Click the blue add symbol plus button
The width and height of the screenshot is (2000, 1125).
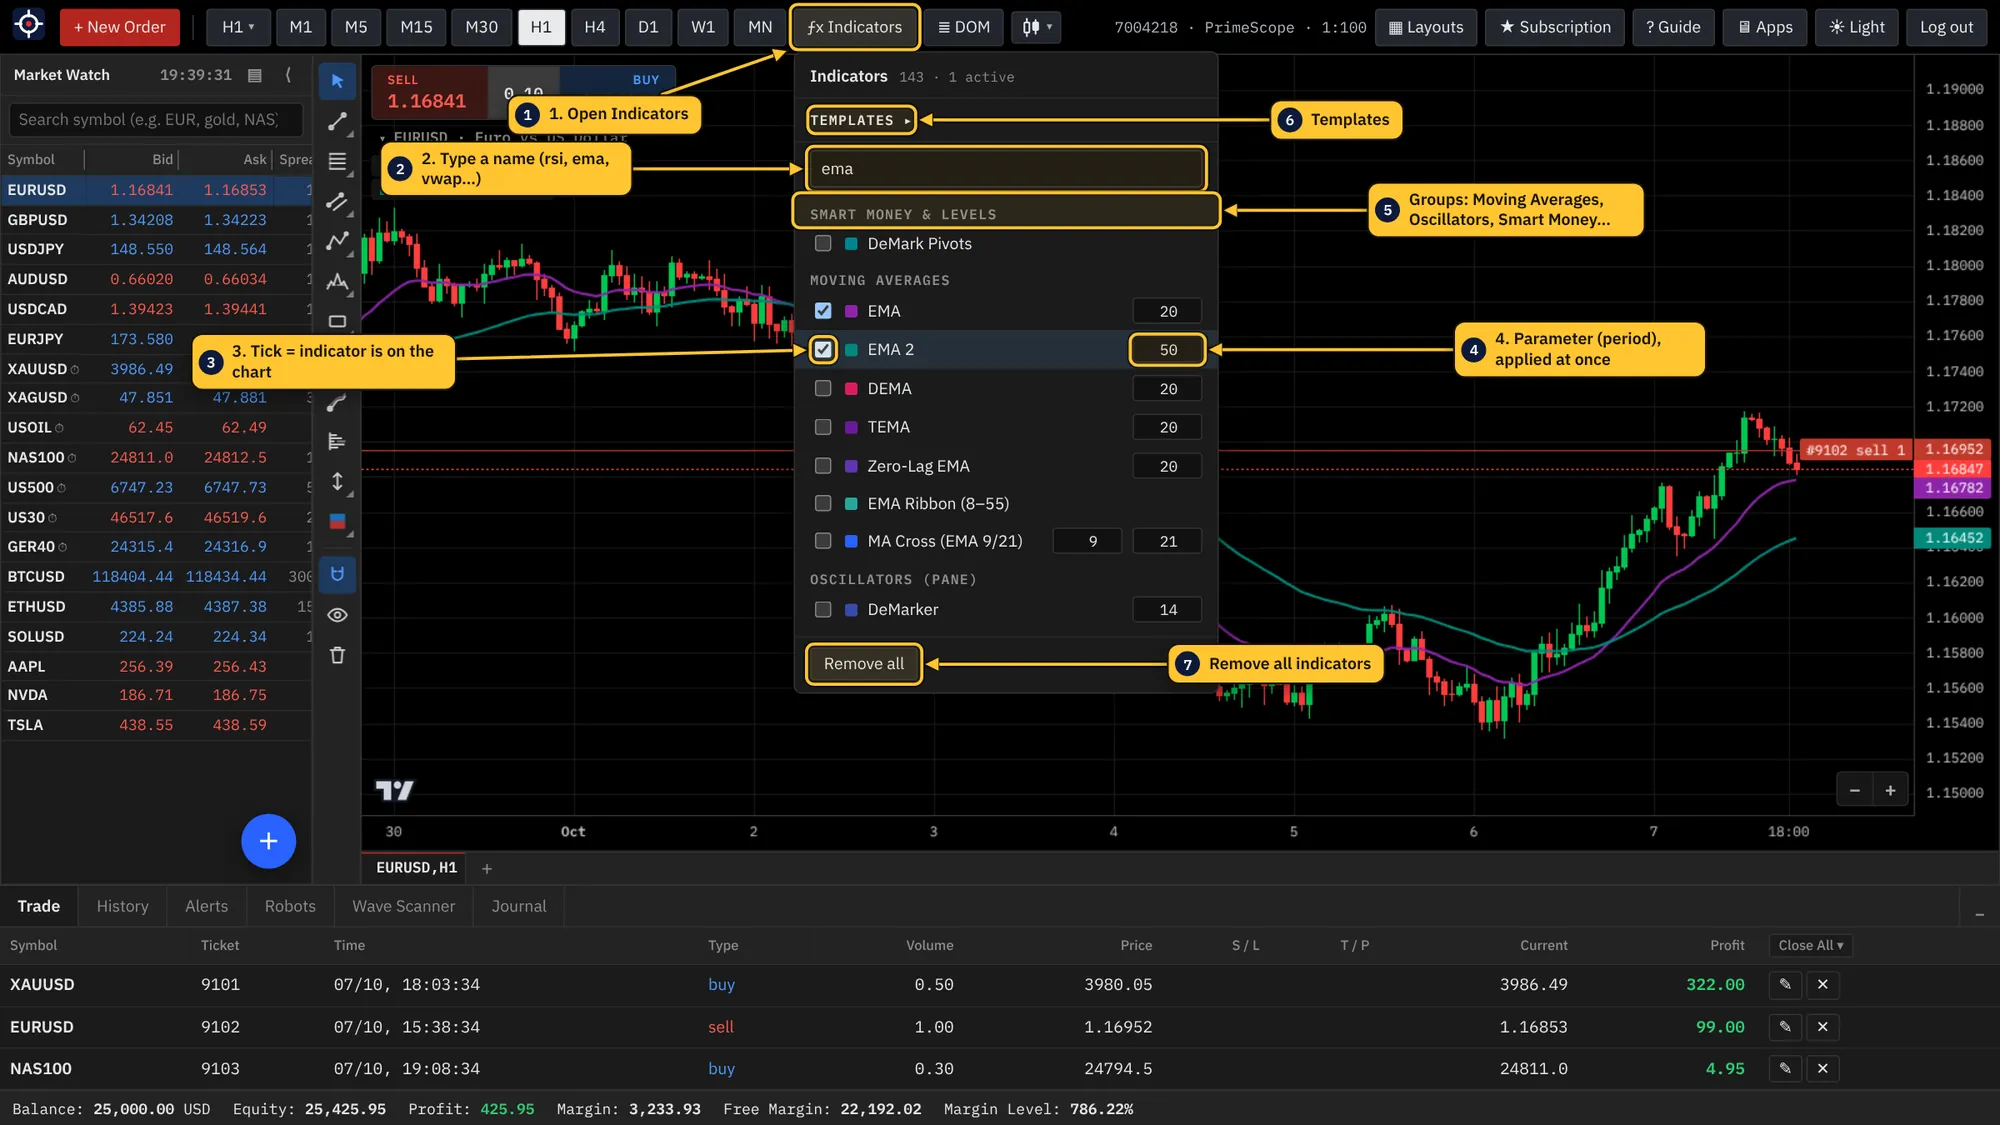(268, 841)
